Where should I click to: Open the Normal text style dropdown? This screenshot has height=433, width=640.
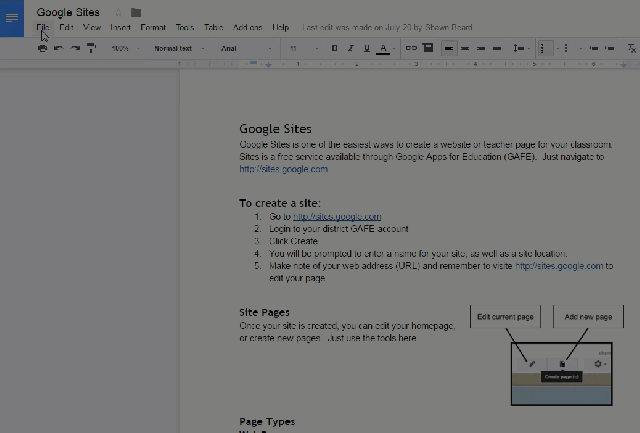(178, 48)
